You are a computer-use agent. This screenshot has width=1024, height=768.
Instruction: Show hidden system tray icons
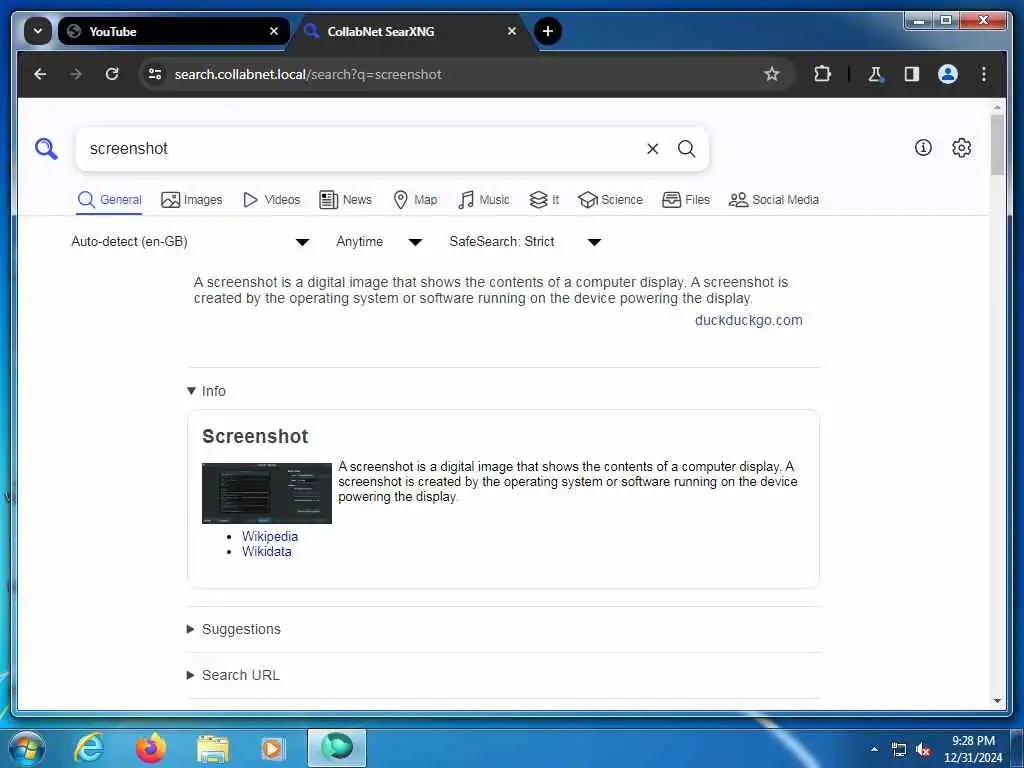click(874, 749)
